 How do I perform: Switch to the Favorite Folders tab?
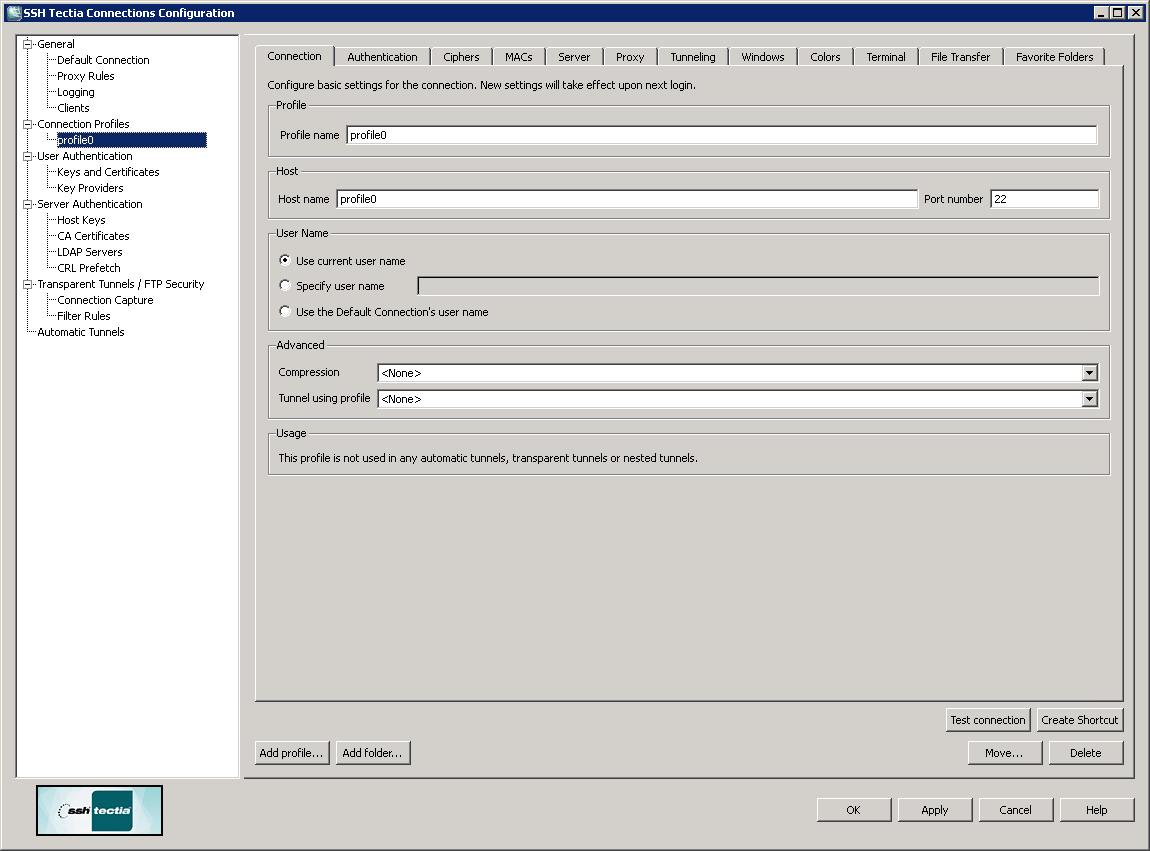[1054, 57]
